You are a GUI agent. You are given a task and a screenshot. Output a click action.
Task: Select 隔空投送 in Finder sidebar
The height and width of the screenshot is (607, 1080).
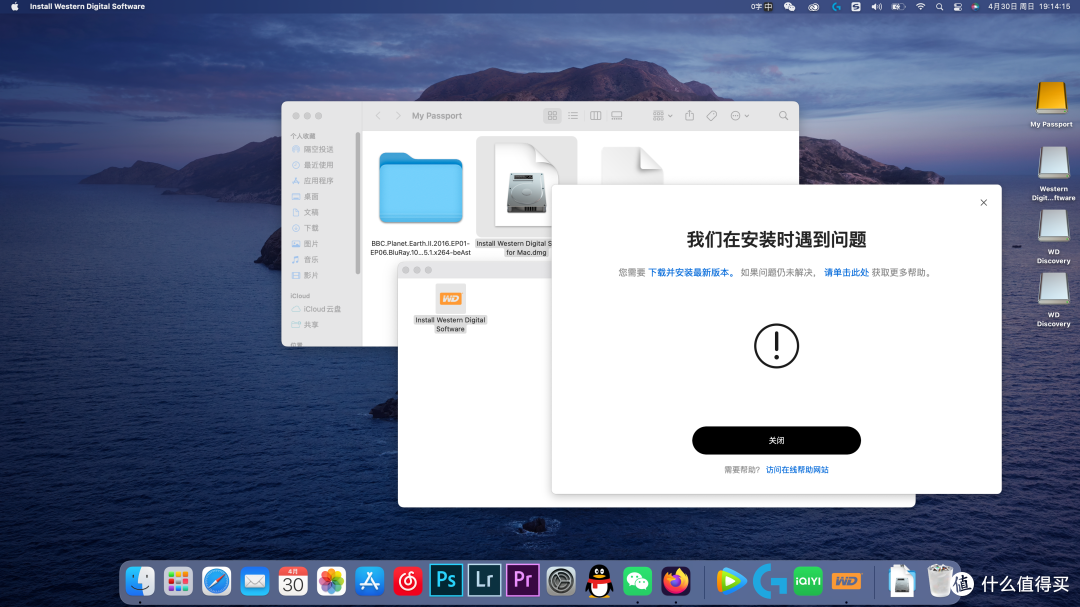point(318,150)
